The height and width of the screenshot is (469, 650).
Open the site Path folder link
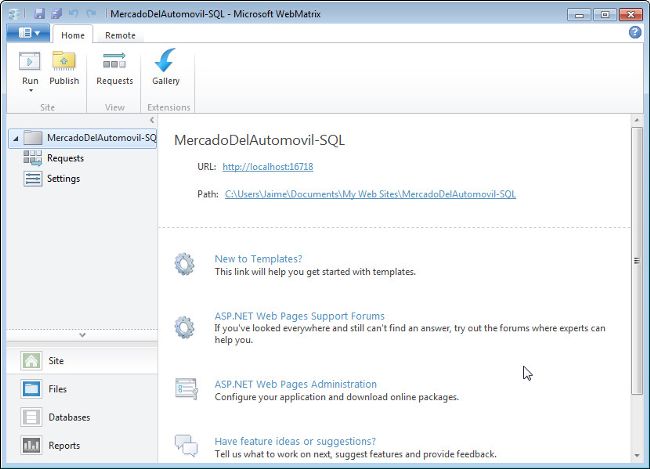point(370,194)
